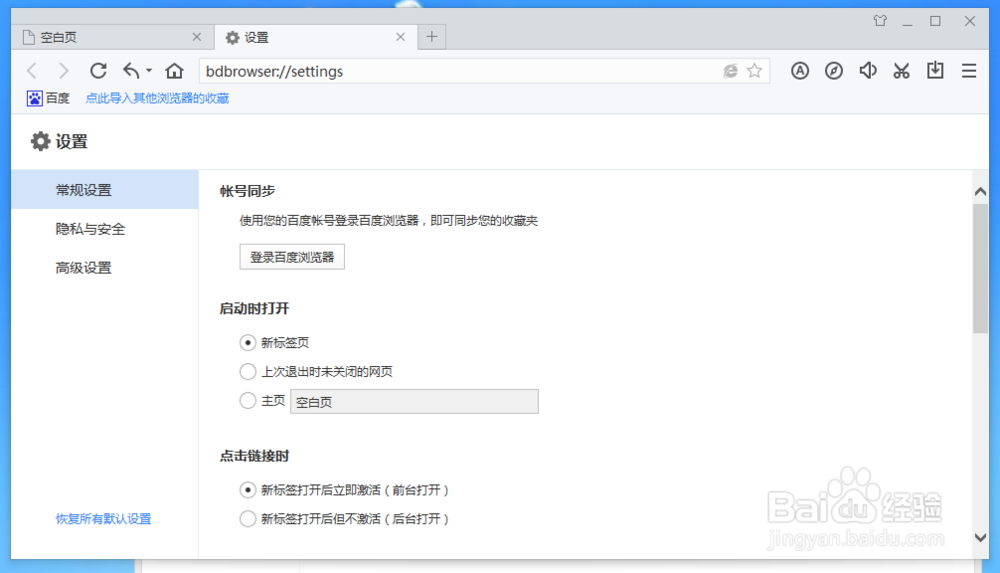
Task: Select 上次退出时未关闭的网页 radio
Action: pyautogui.click(x=247, y=371)
